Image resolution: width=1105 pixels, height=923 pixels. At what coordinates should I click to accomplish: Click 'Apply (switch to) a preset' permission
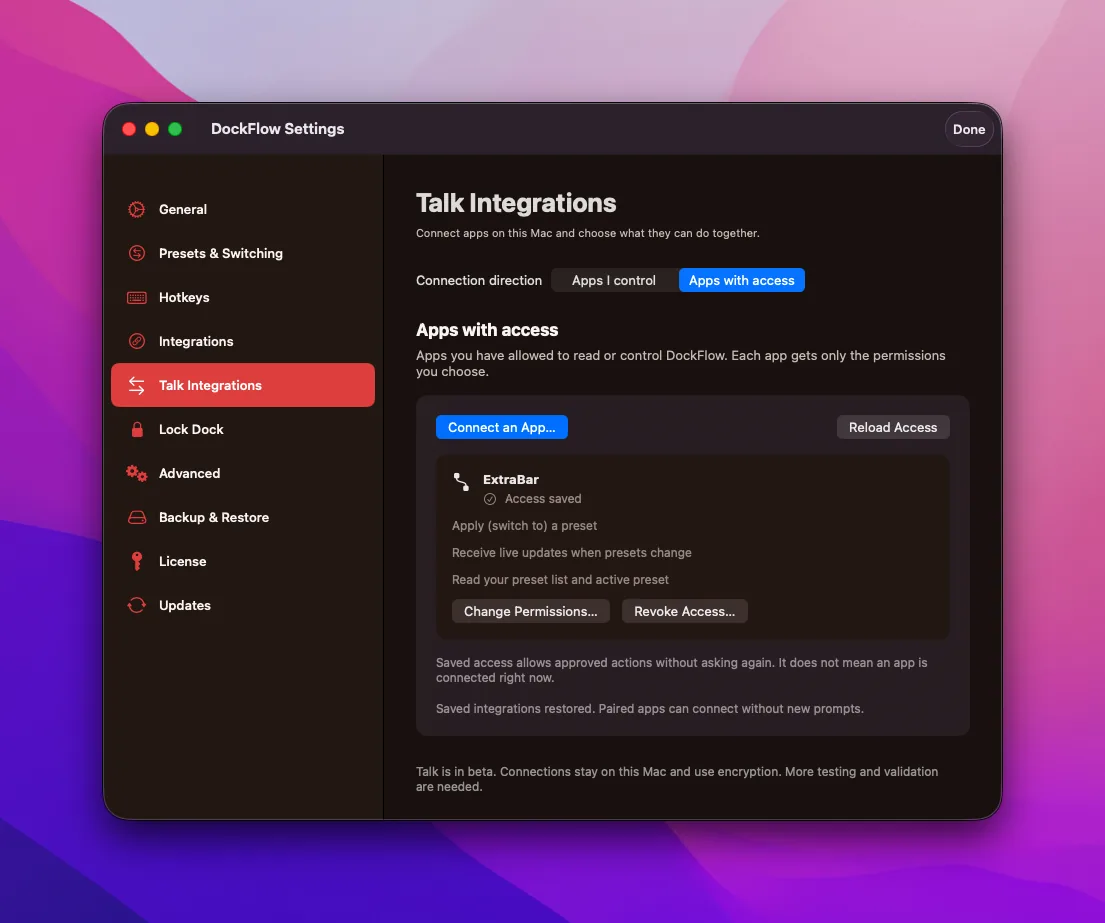point(524,526)
